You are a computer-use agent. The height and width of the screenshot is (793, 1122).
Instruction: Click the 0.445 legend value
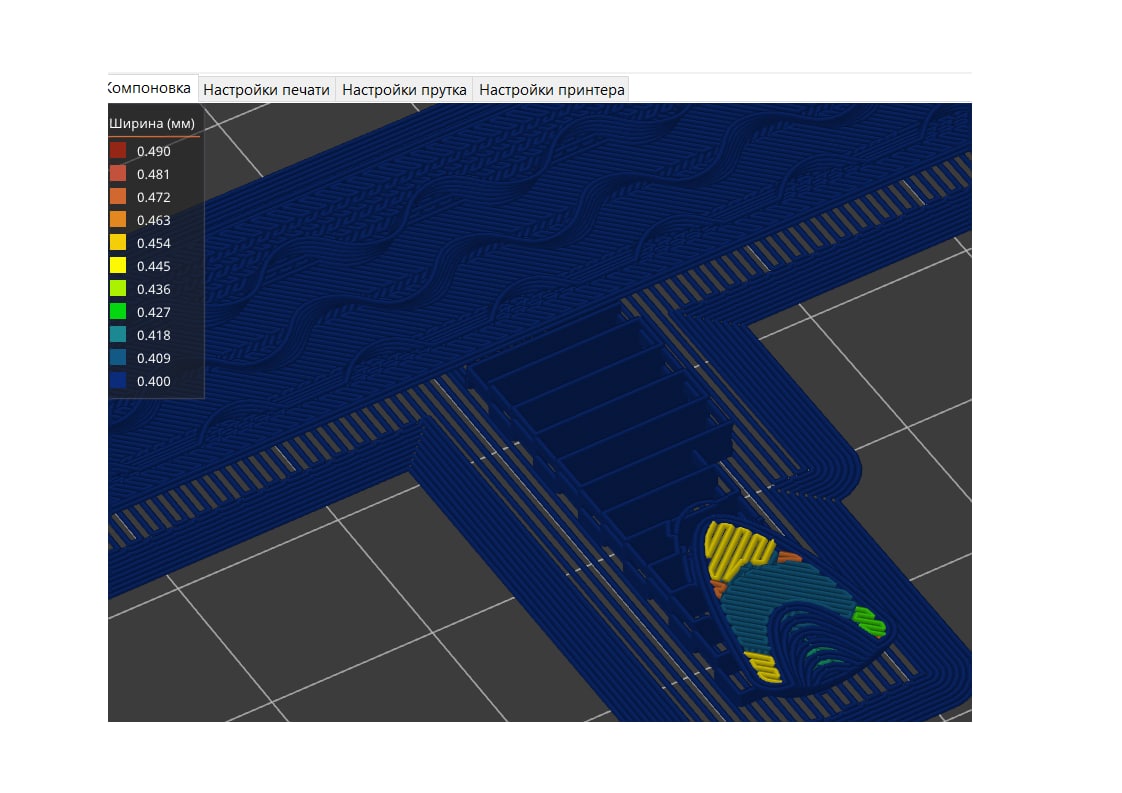point(154,266)
